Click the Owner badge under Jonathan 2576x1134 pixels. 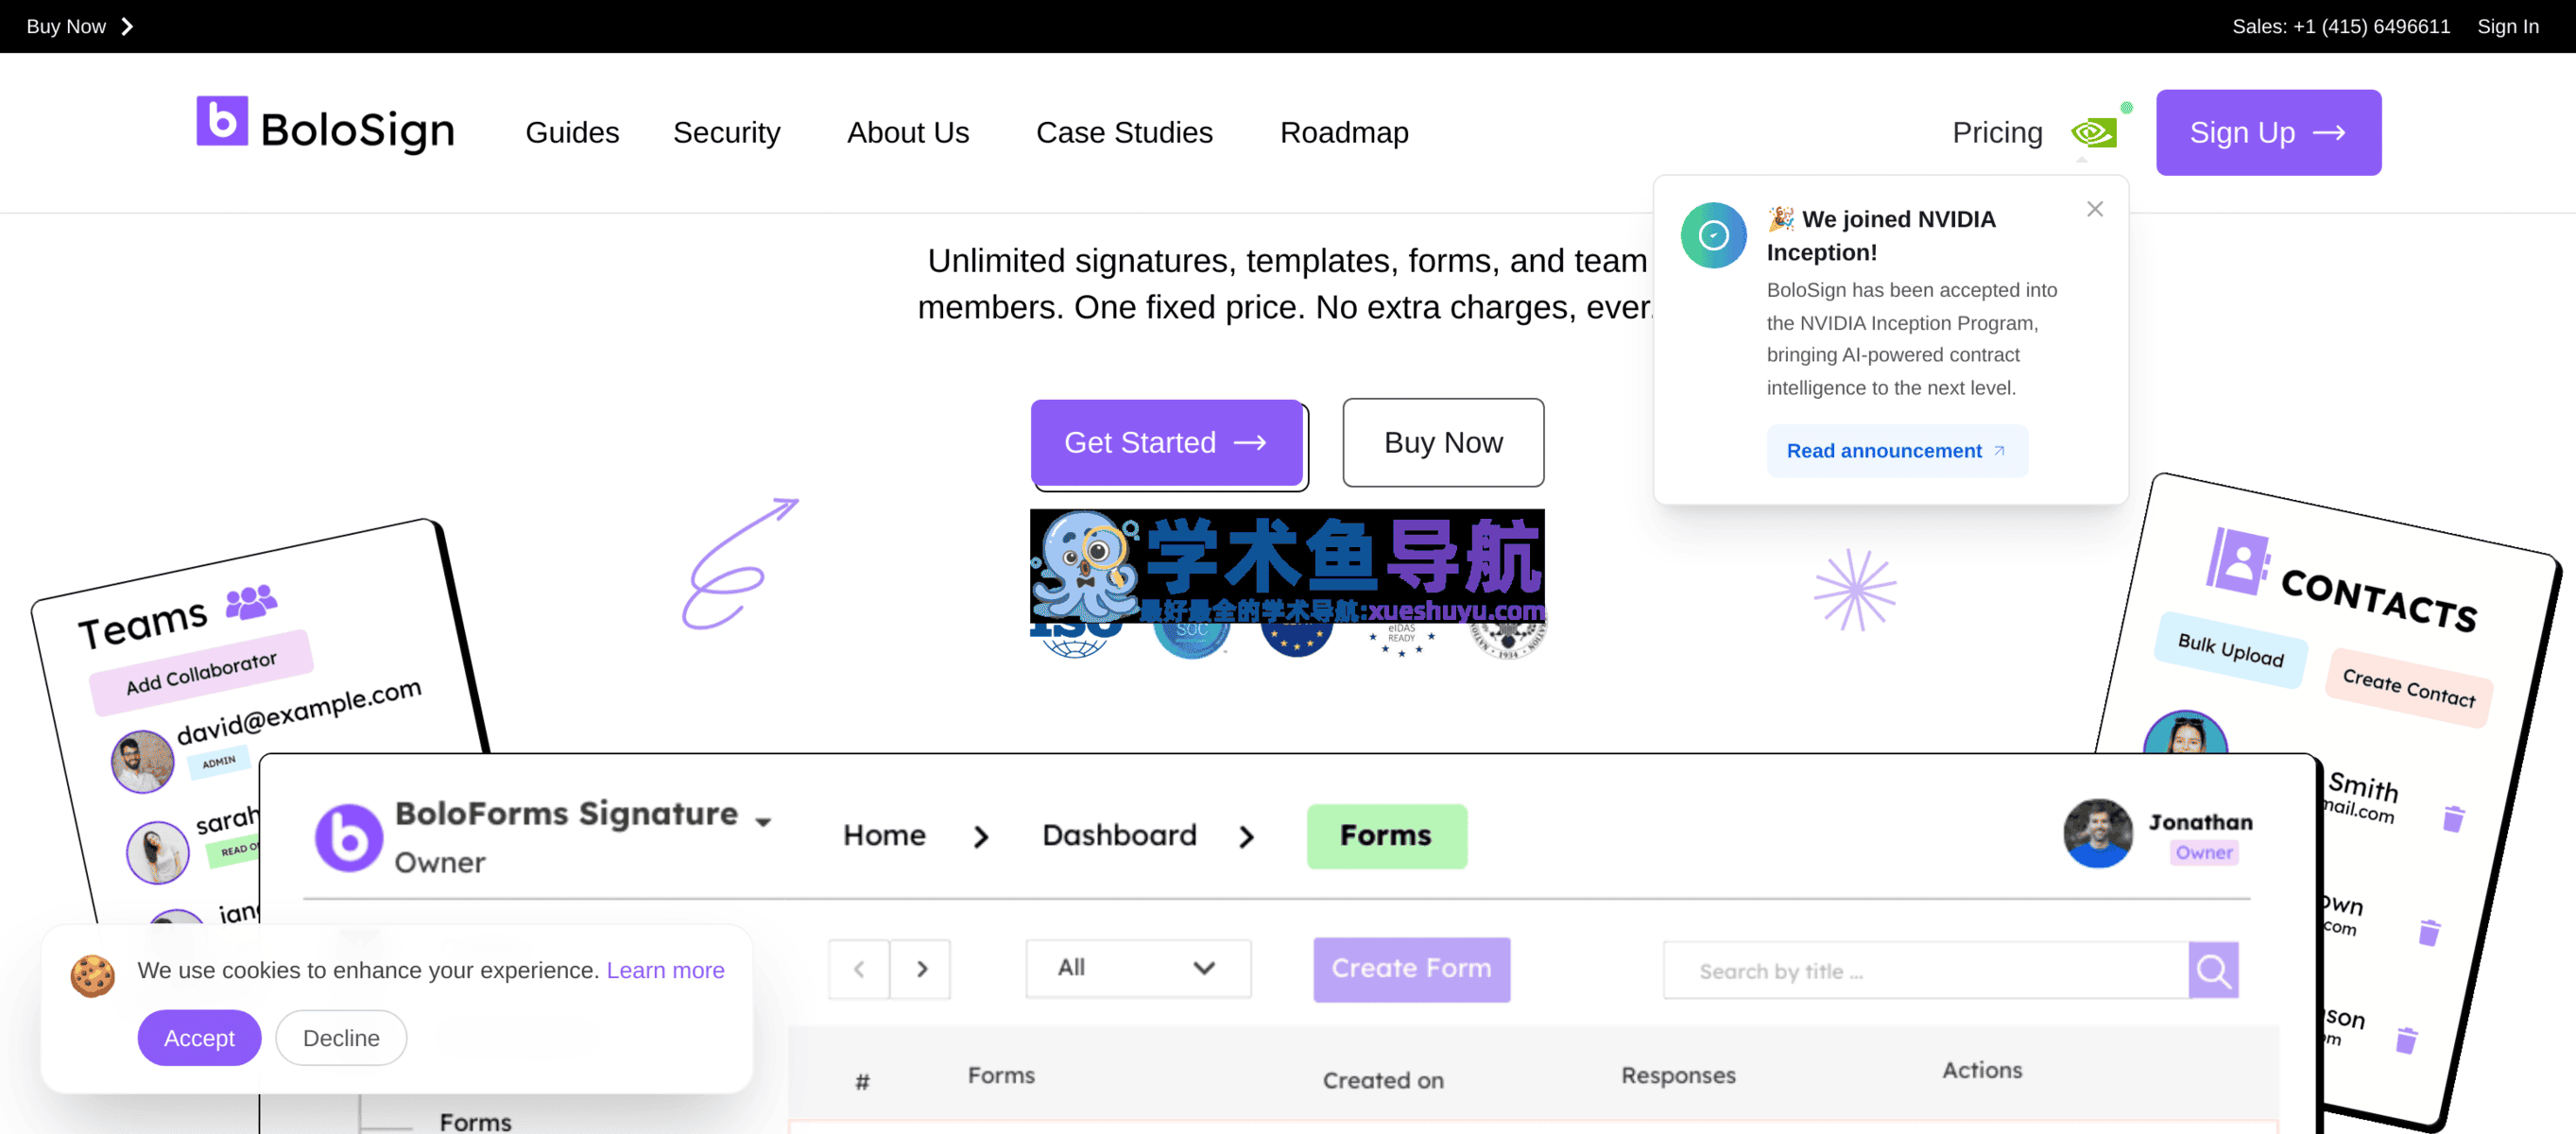2204,852
